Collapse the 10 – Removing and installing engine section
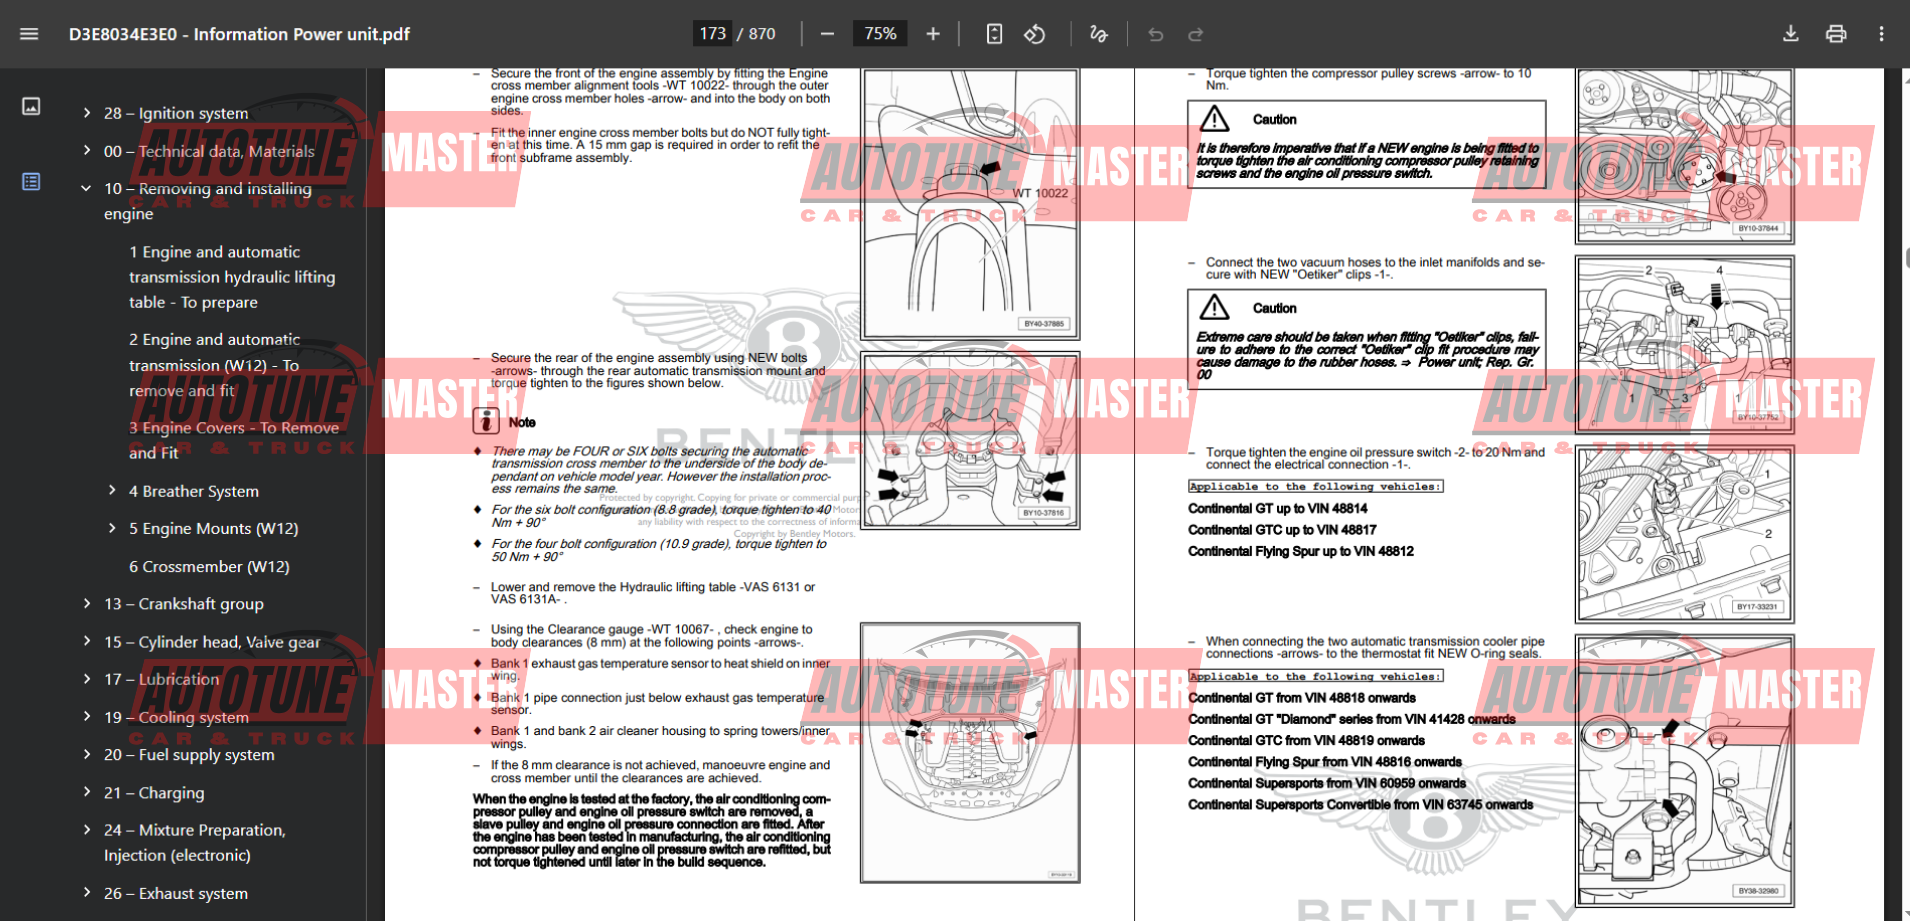 tap(87, 188)
